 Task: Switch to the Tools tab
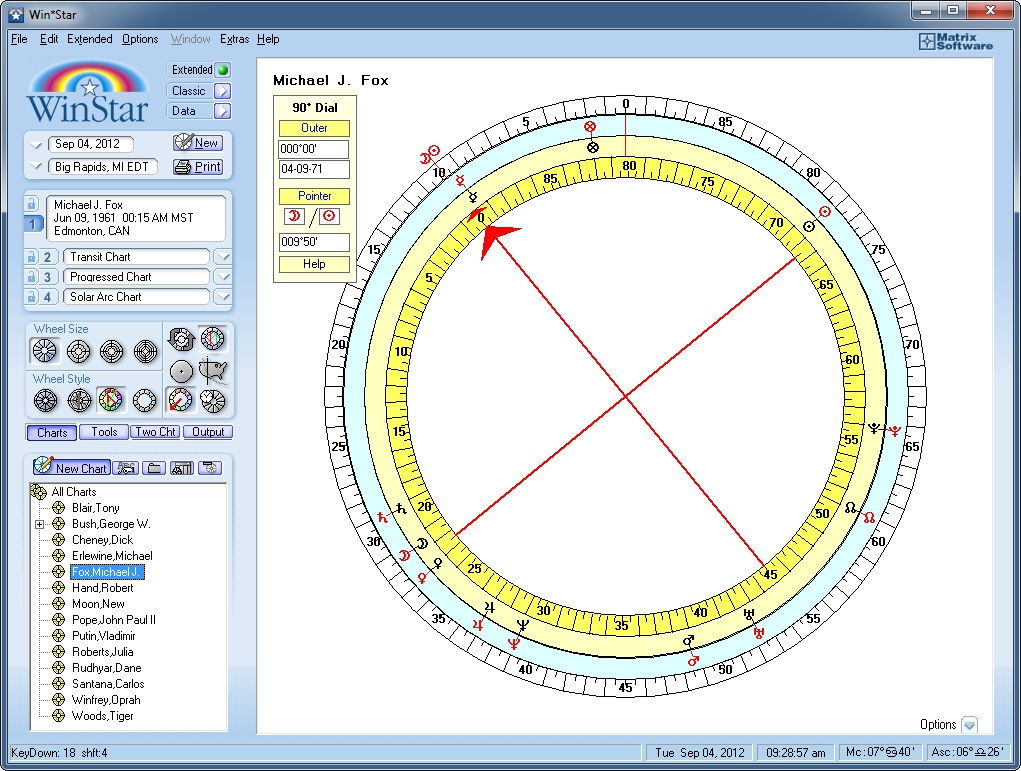(104, 432)
